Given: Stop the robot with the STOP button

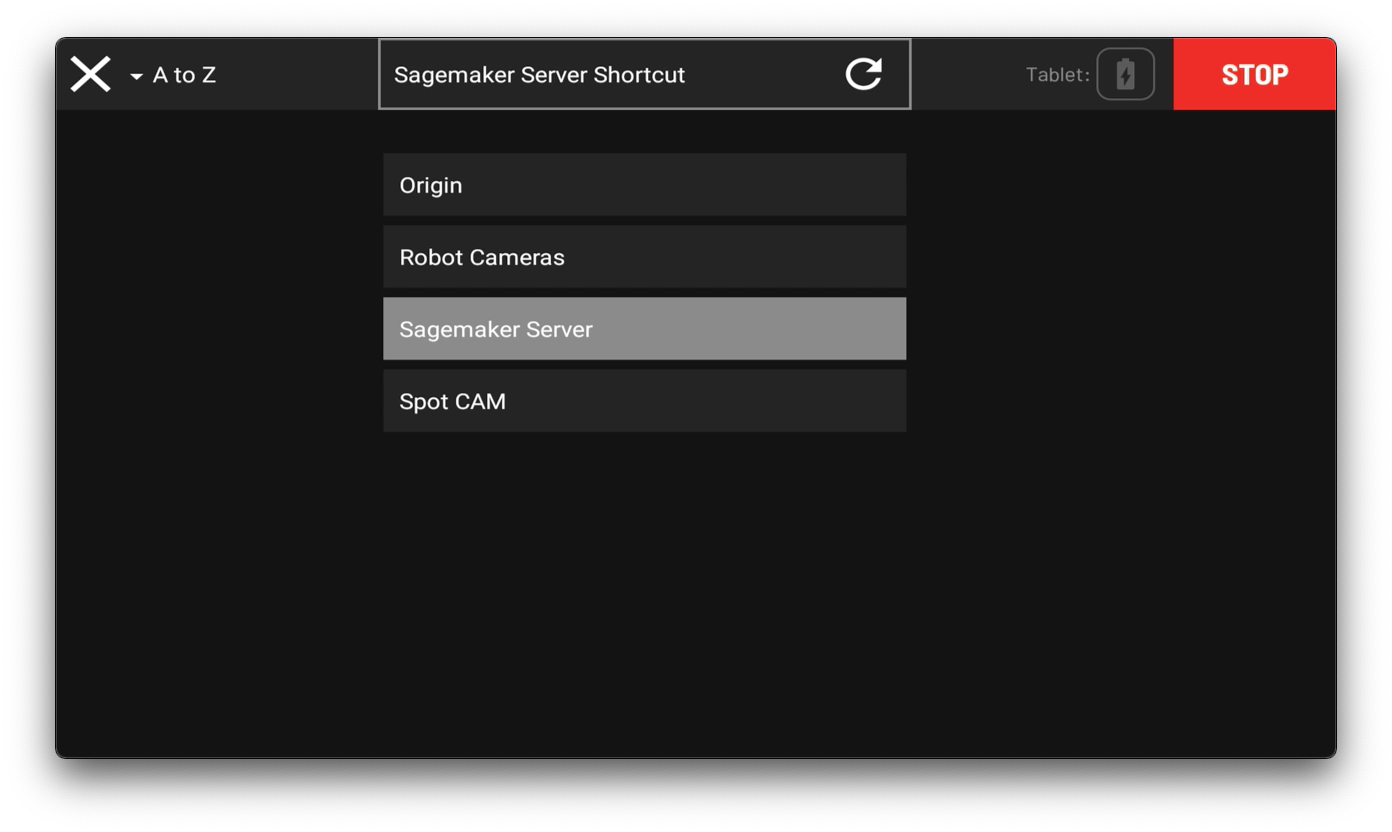Looking at the screenshot, I should pos(1254,75).
